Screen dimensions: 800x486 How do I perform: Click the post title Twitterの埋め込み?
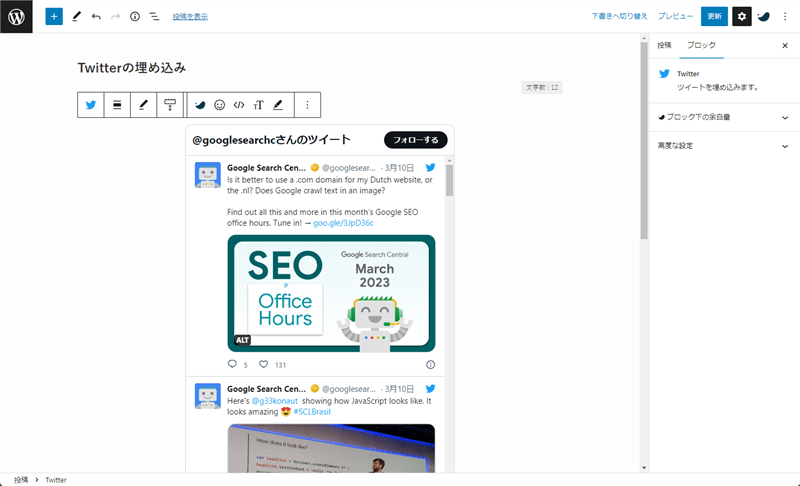(132, 67)
